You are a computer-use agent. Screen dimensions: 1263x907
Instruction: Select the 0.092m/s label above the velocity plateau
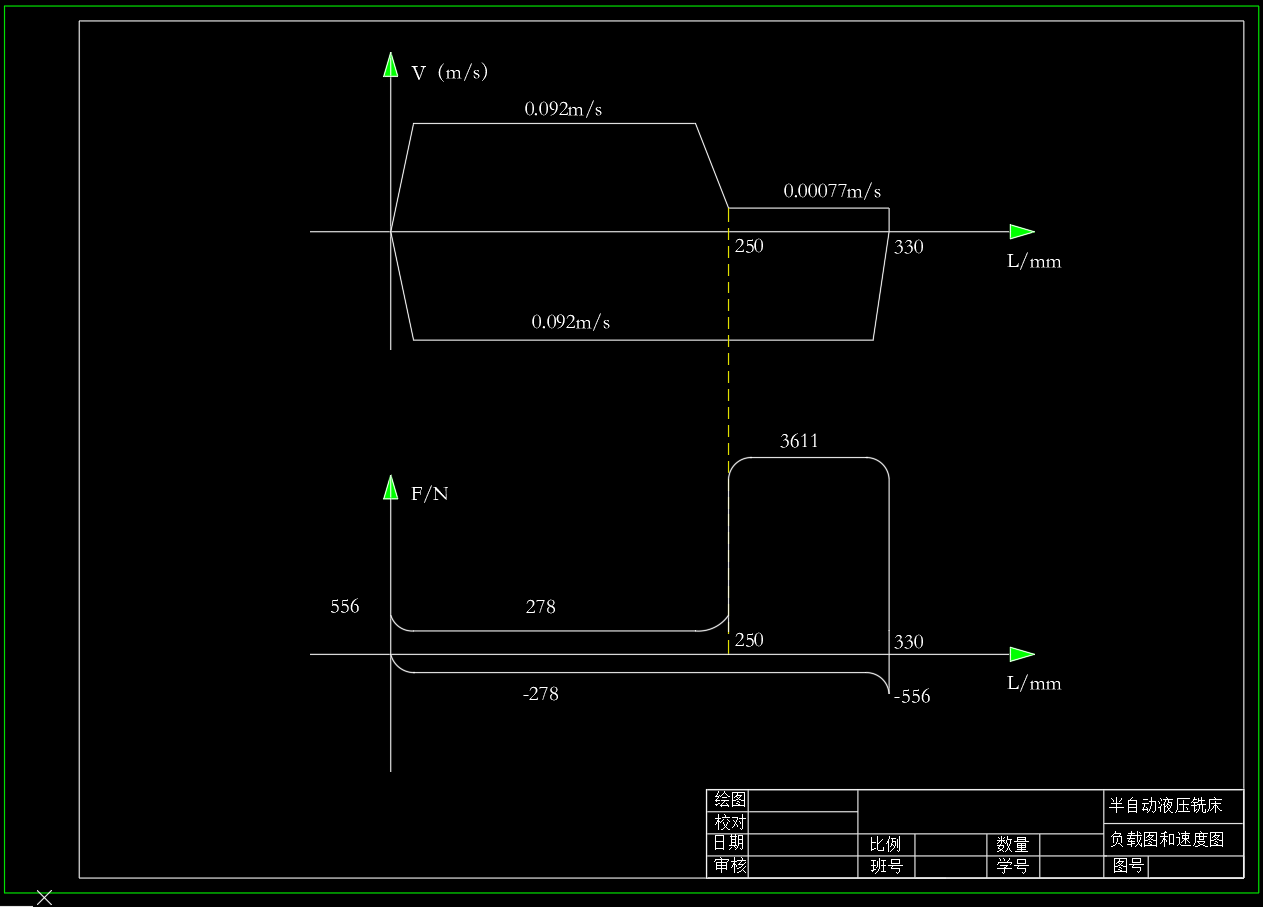coord(563,109)
